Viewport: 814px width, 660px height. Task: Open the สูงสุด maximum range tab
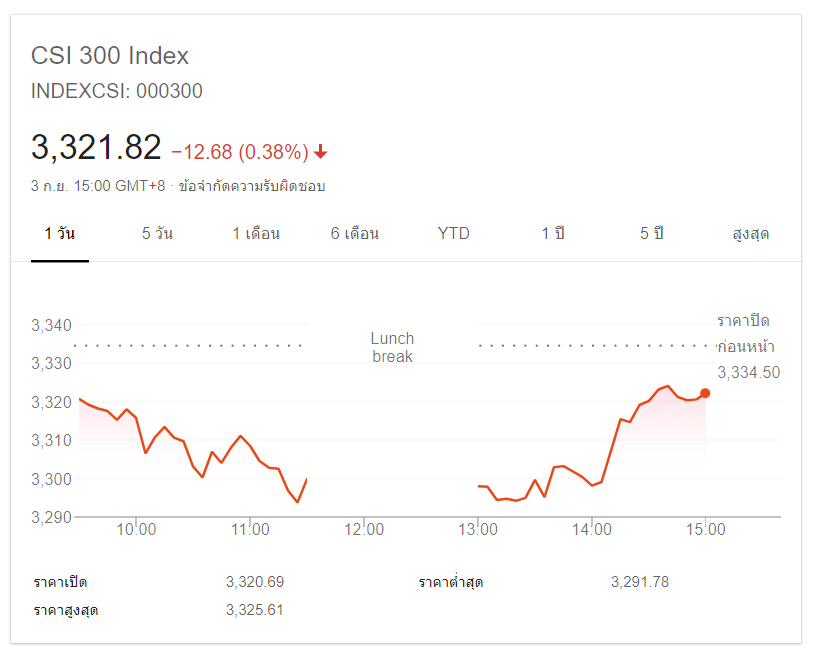pyautogui.click(x=750, y=234)
